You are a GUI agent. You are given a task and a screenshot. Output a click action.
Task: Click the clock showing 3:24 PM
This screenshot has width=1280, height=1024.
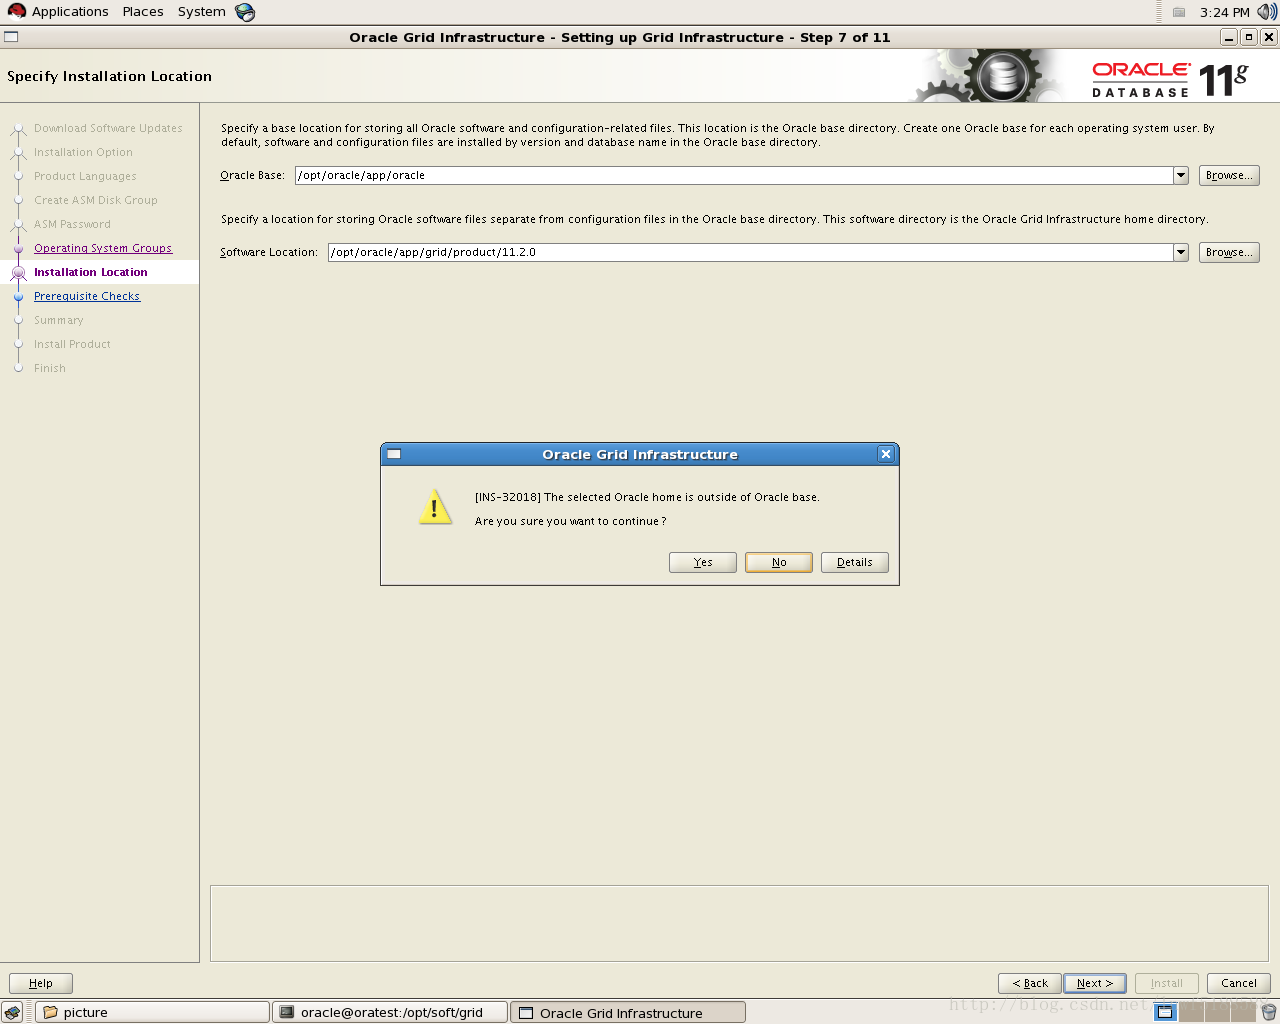(1224, 12)
